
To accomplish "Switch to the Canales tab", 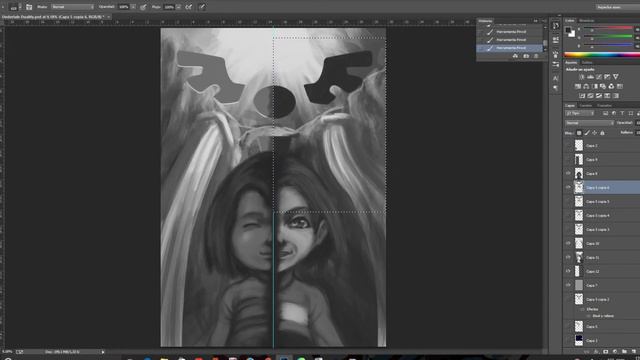I will tap(586, 105).
